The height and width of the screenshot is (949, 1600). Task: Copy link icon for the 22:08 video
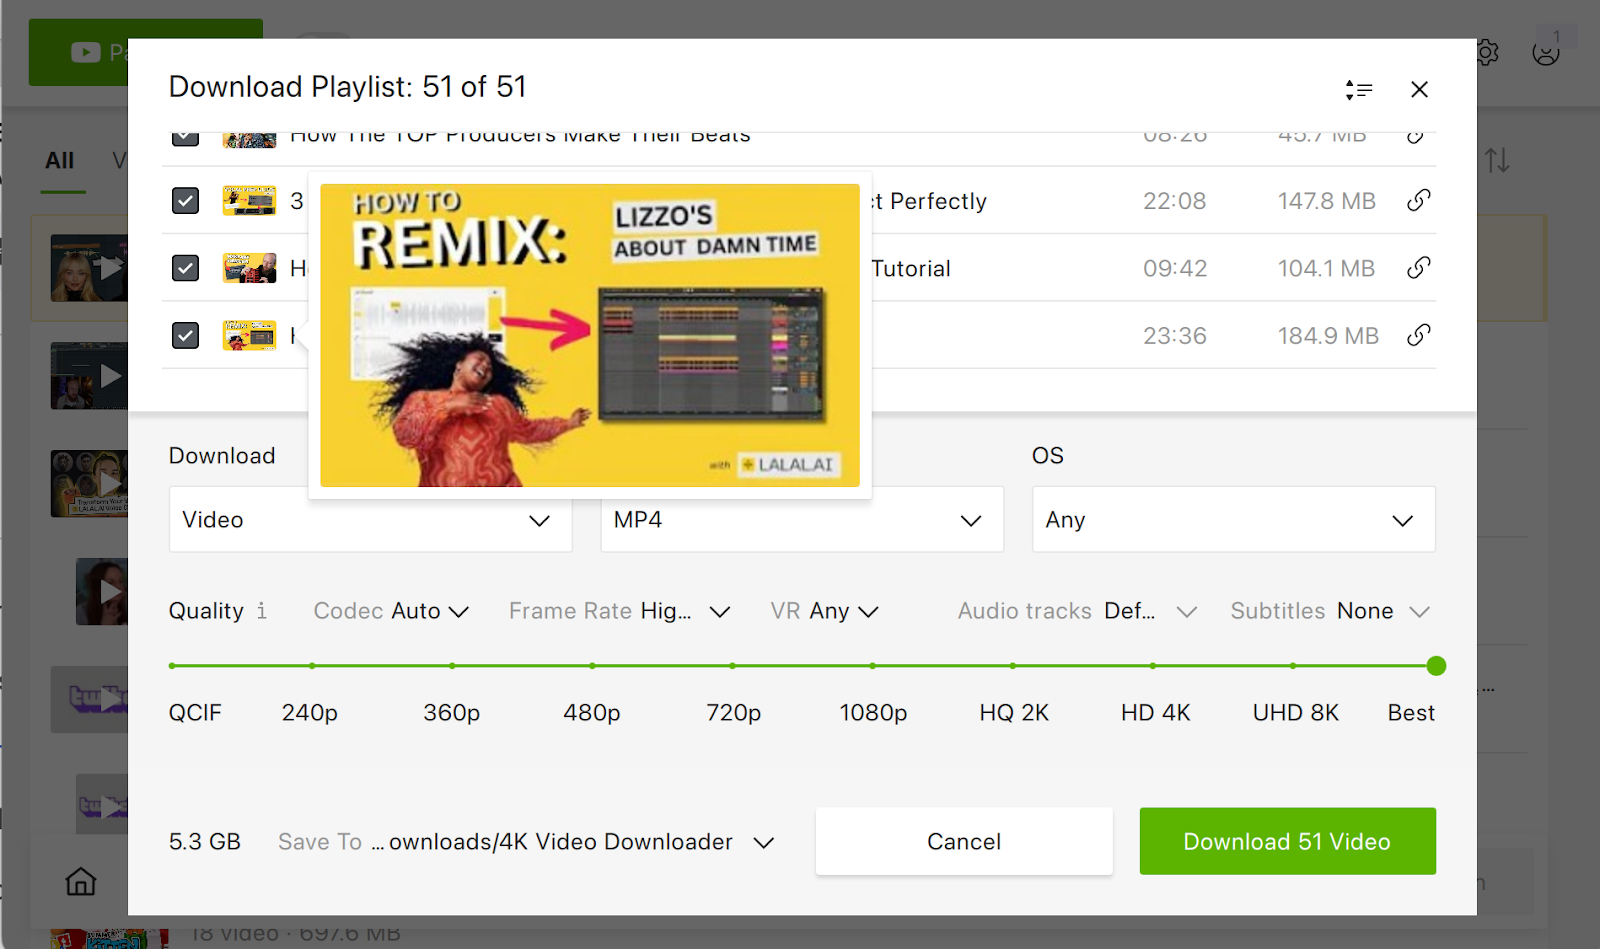(1418, 200)
